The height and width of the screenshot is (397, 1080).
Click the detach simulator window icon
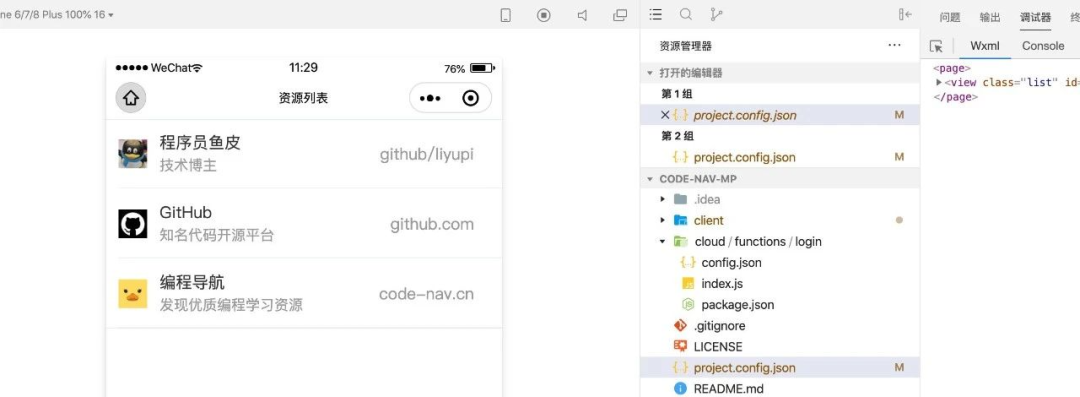[x=620, y=15]
